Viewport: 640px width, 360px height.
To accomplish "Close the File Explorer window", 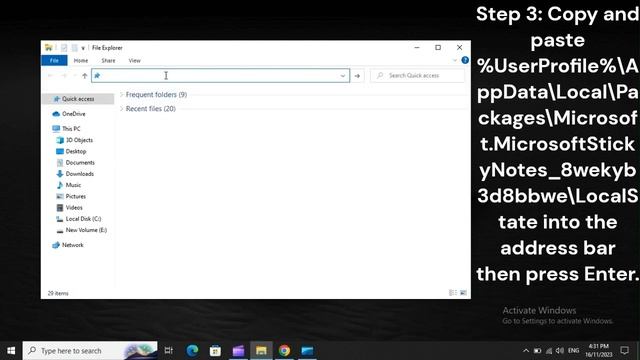I will pyautogui.click(x=459, y=48).
